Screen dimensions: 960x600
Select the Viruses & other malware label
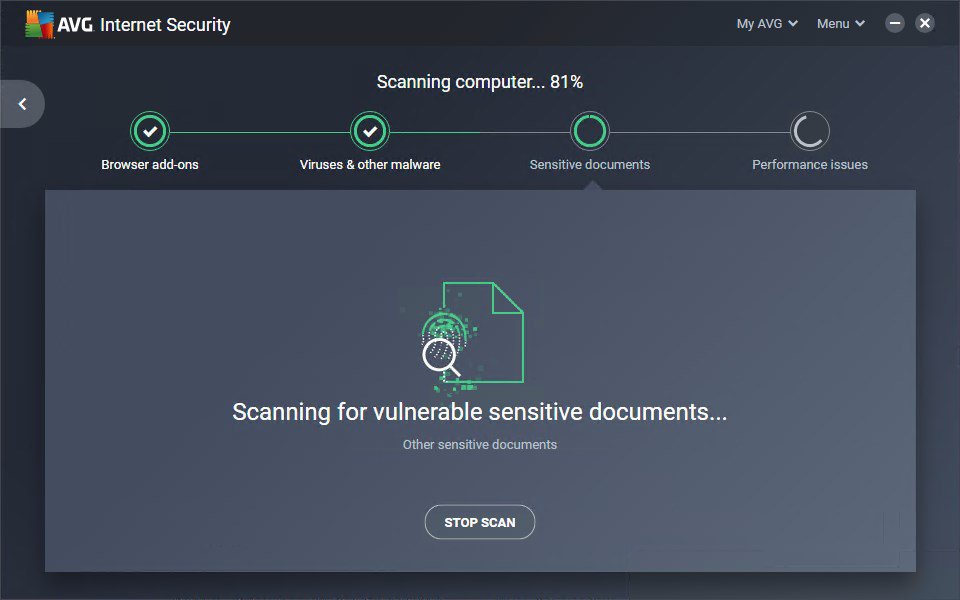(370, 165)
